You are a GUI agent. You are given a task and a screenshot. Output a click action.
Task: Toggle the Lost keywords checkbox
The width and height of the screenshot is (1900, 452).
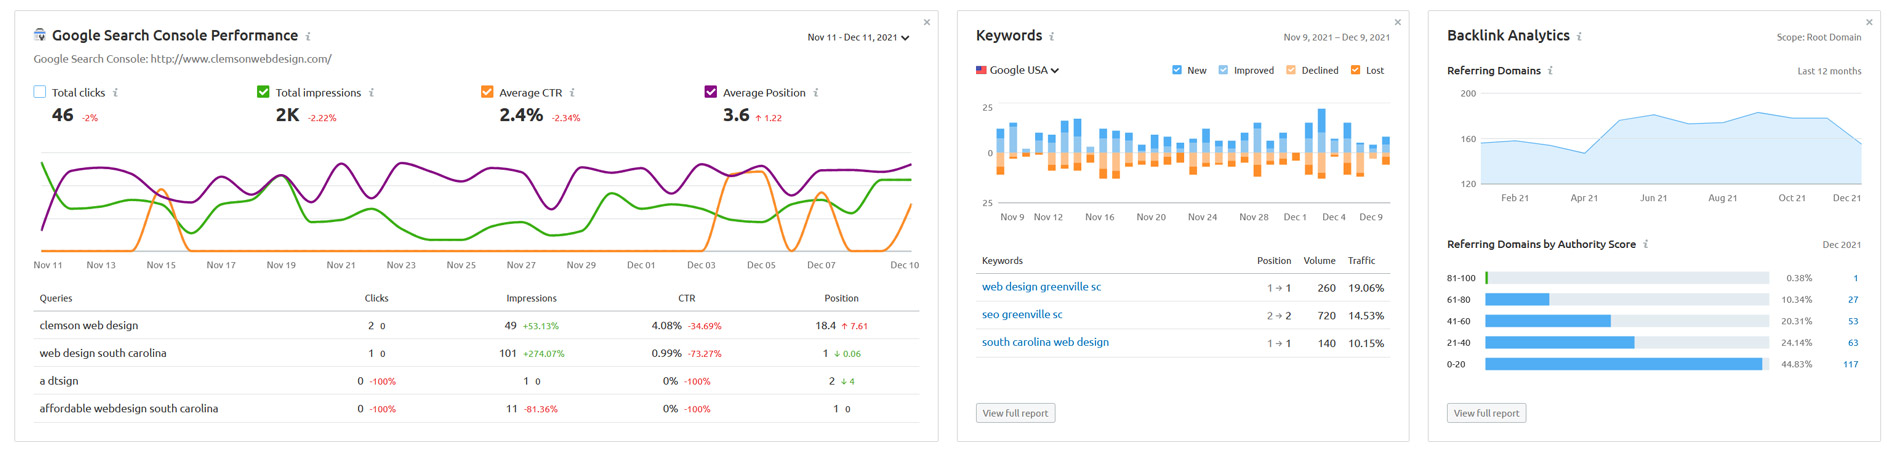(x=1355, y=70)
